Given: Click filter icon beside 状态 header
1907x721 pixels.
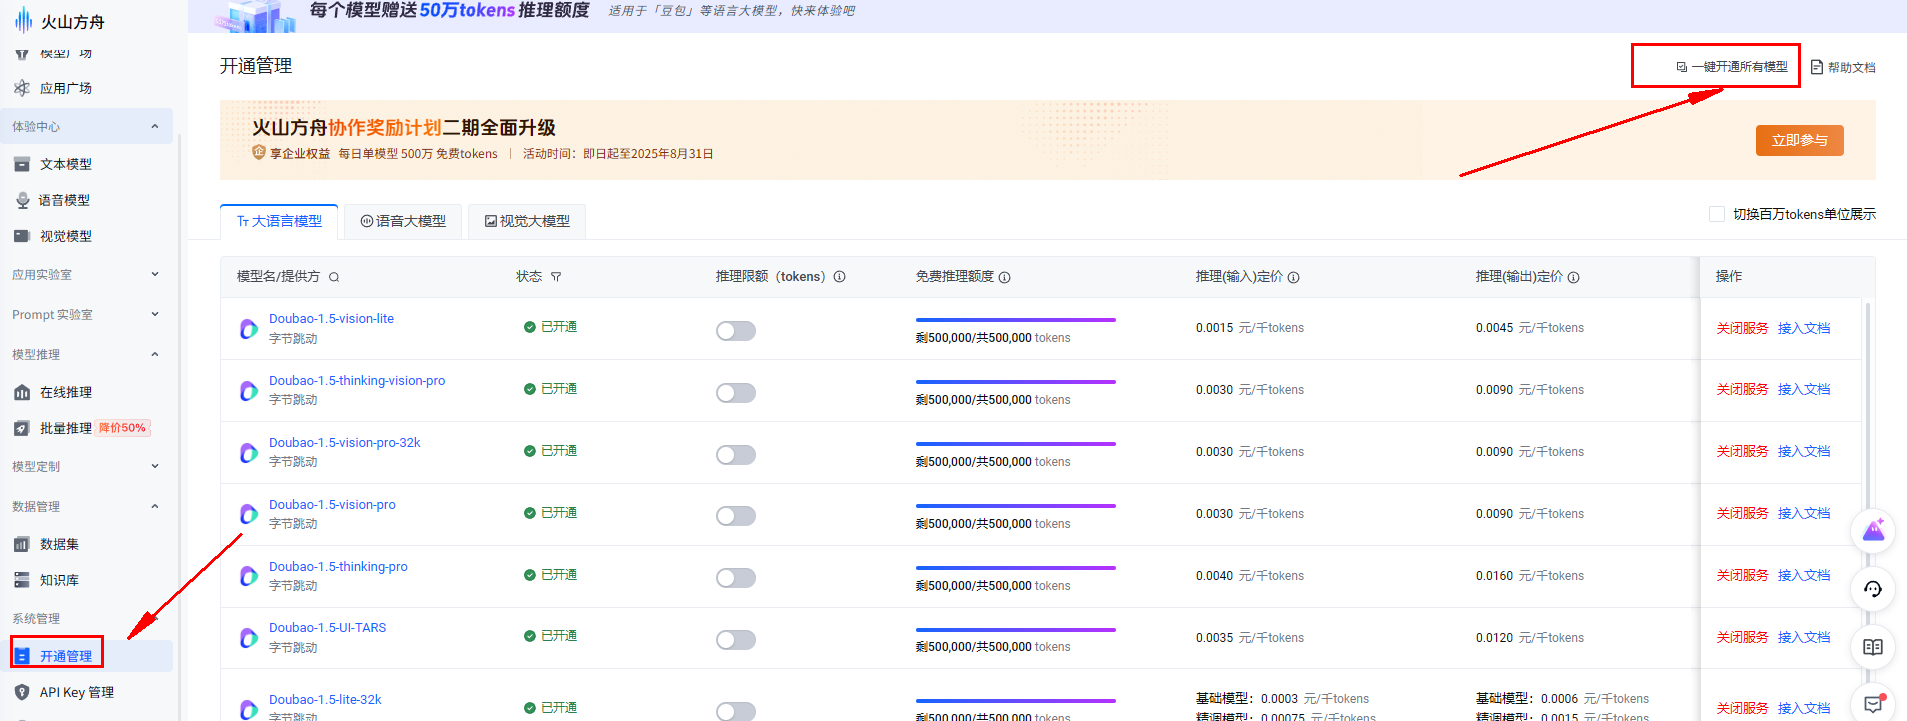Looking at the screenshot, I should pos(556,277).
